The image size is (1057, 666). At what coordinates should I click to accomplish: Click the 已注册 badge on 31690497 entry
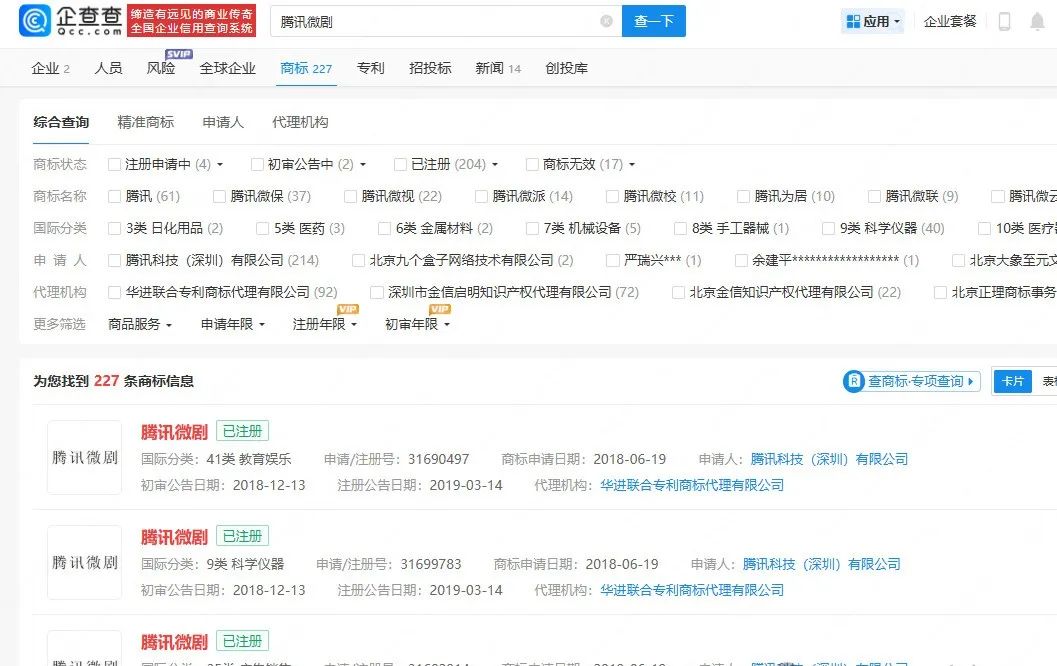click(242, 431)
